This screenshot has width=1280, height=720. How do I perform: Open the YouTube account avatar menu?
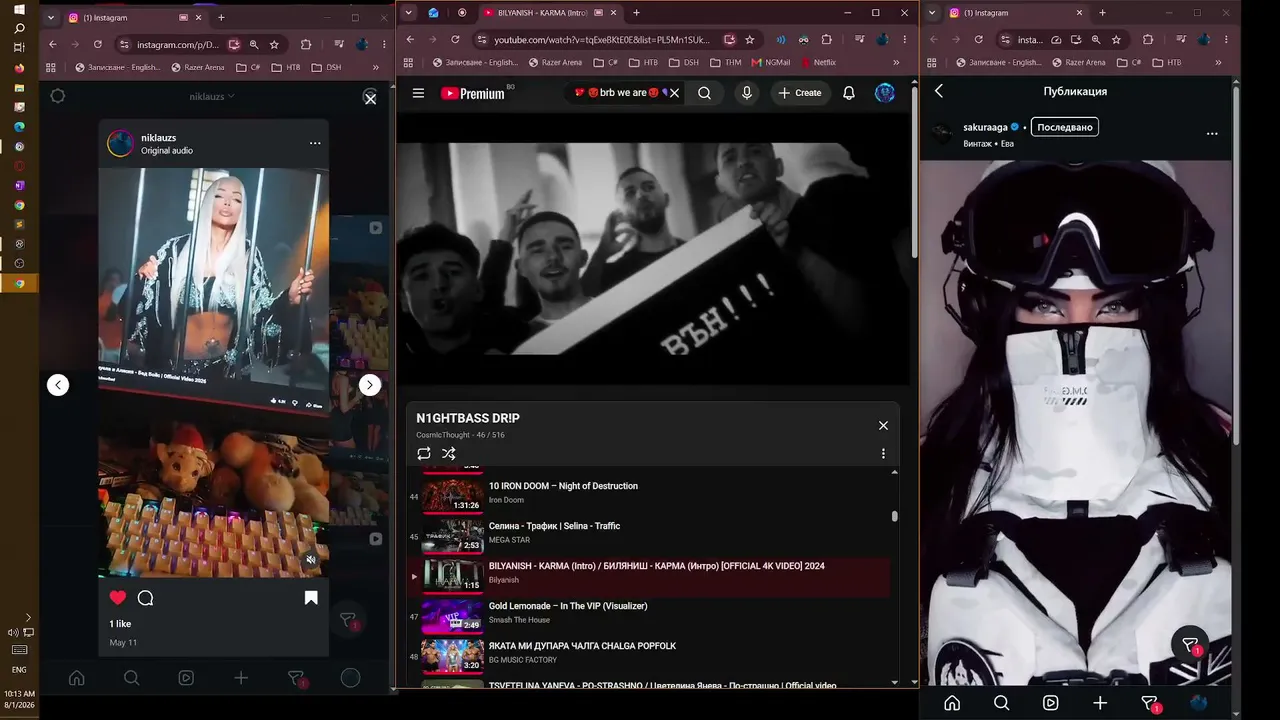[885, 93]
